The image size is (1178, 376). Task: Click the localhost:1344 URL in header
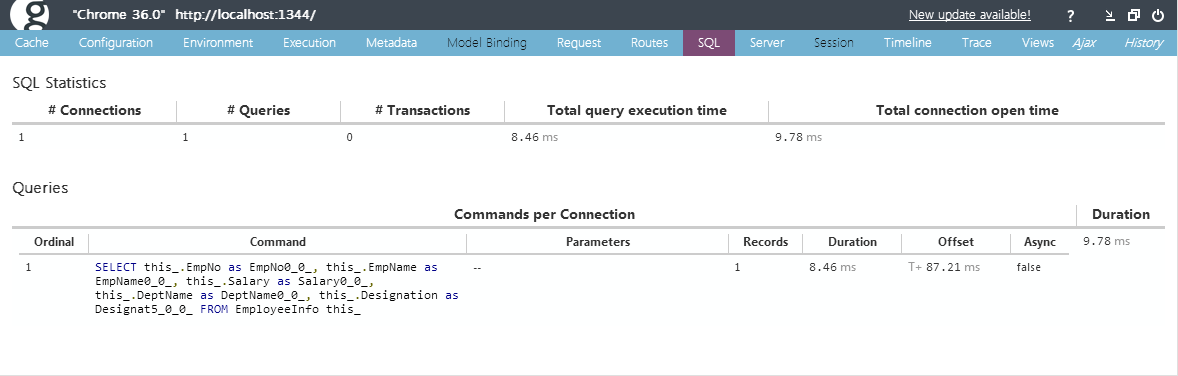[x=246, y=15]
